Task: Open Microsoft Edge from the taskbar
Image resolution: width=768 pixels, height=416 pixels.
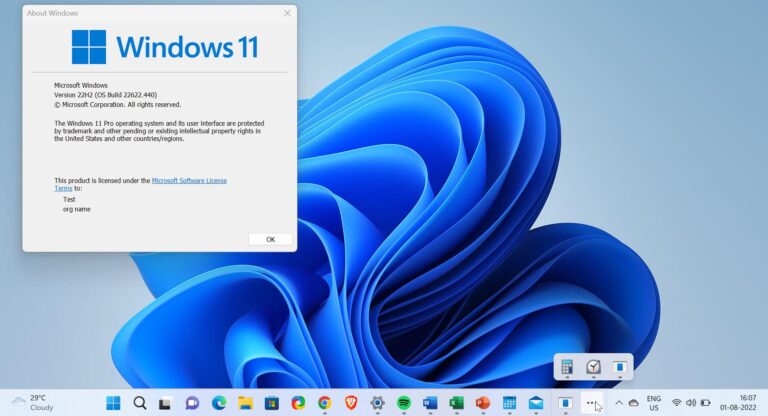Action: point(218,403)
